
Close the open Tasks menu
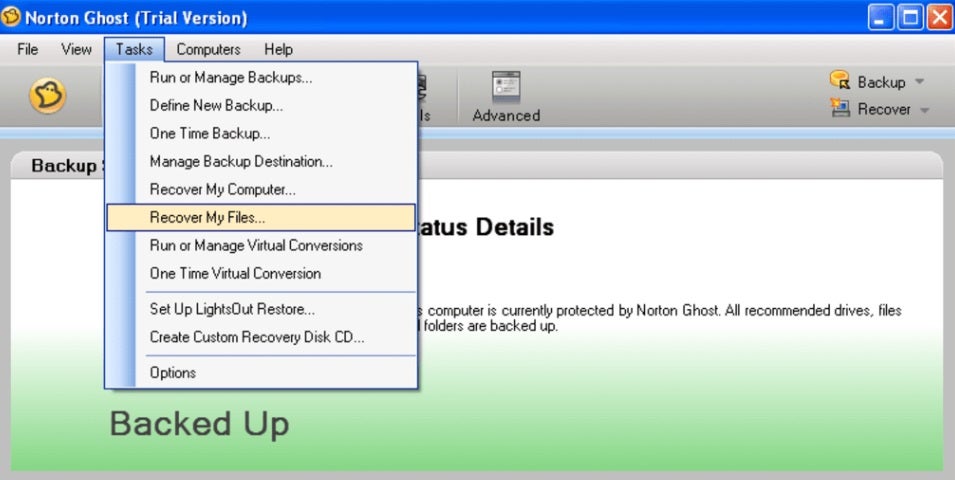coord(134,49)
